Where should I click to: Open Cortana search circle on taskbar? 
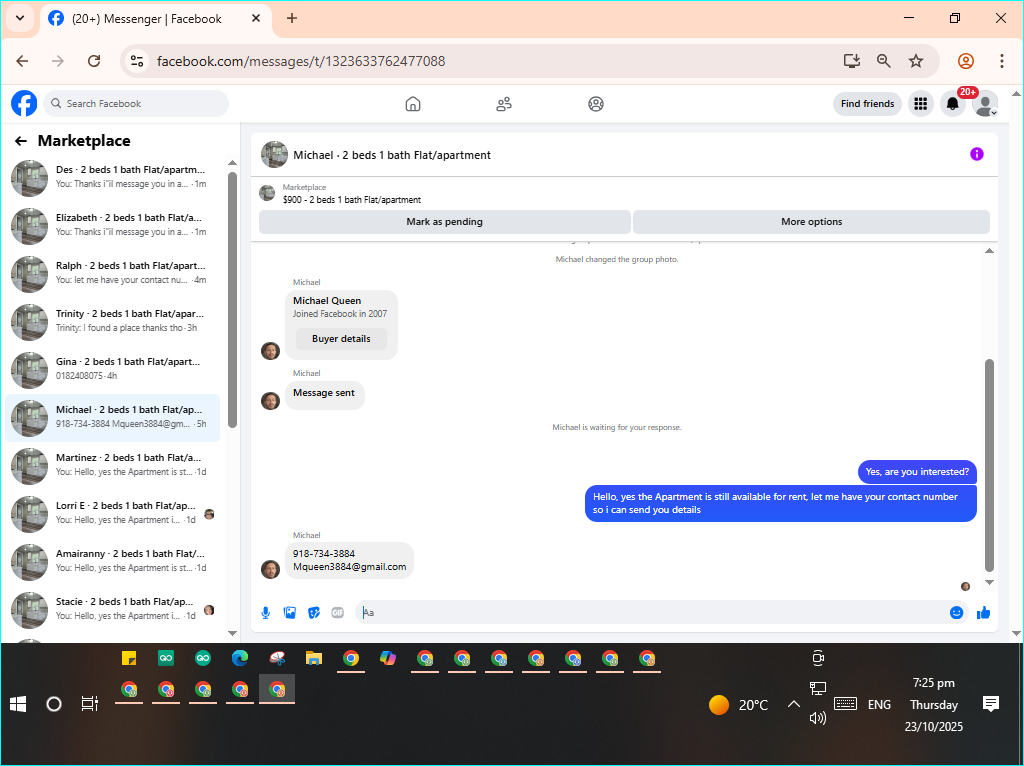[x=54, y=704]
